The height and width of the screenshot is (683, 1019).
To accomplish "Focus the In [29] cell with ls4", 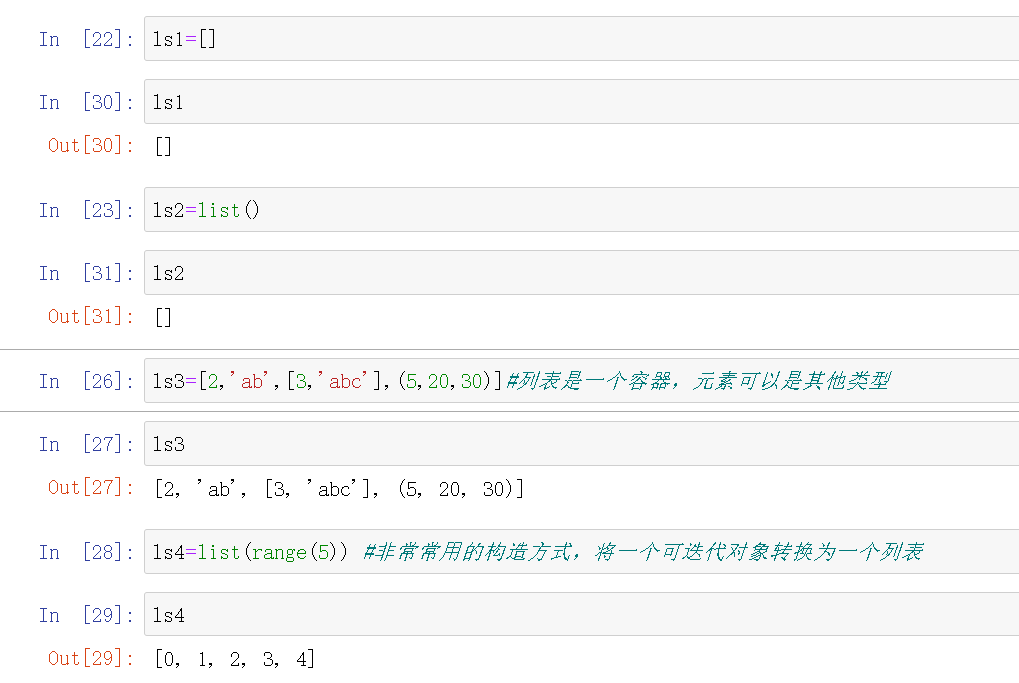I will [580, 615].
